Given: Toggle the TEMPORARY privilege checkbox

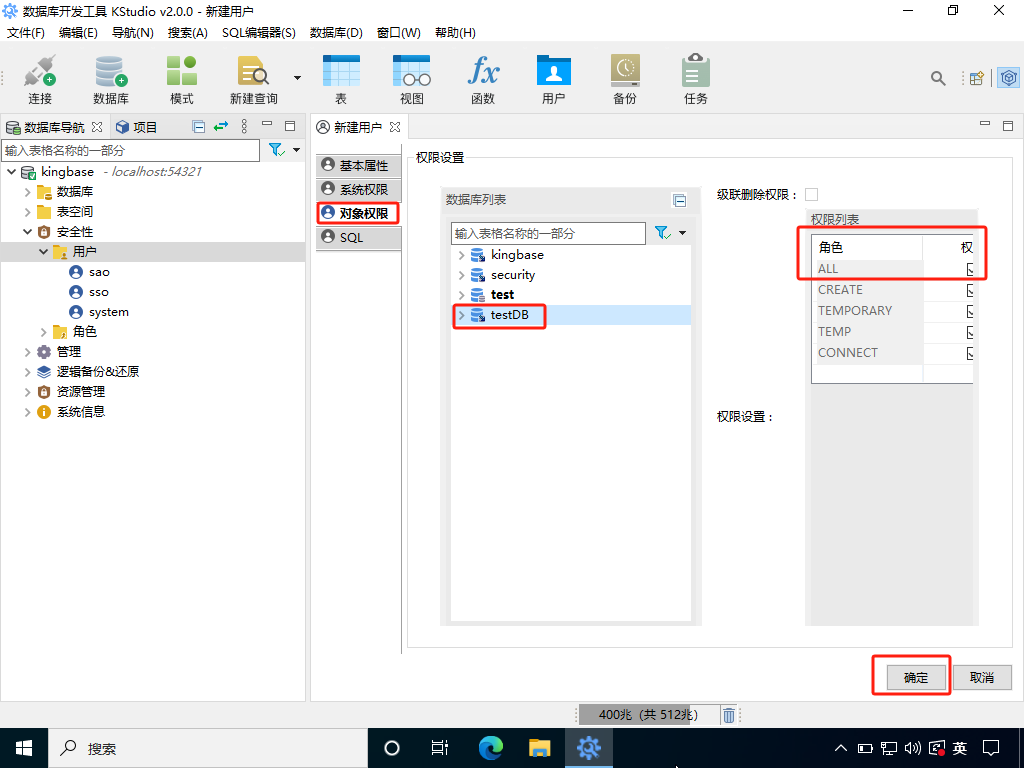Looking at the screenshot, I should click(x=970, y=311).
